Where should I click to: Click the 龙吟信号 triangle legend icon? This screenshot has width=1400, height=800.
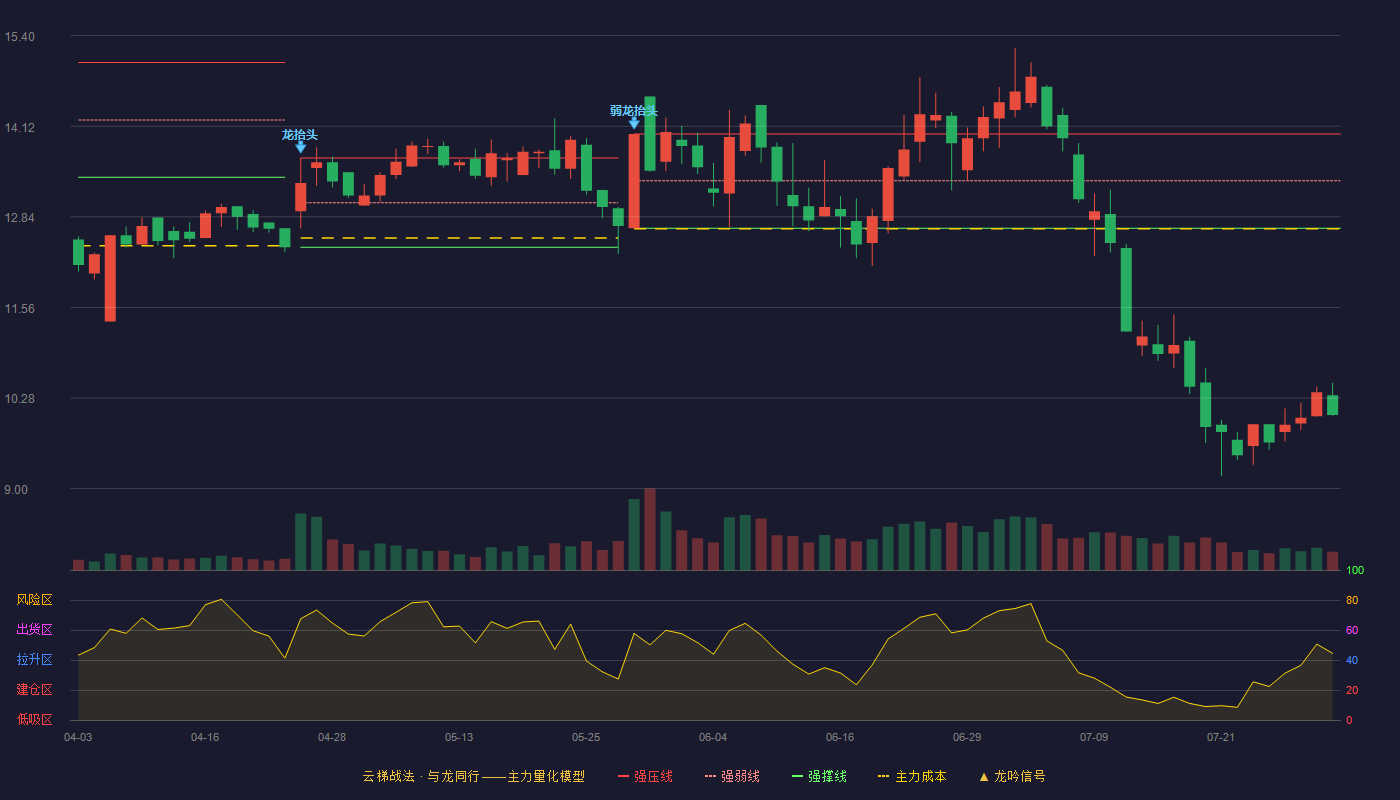[984, 776]
